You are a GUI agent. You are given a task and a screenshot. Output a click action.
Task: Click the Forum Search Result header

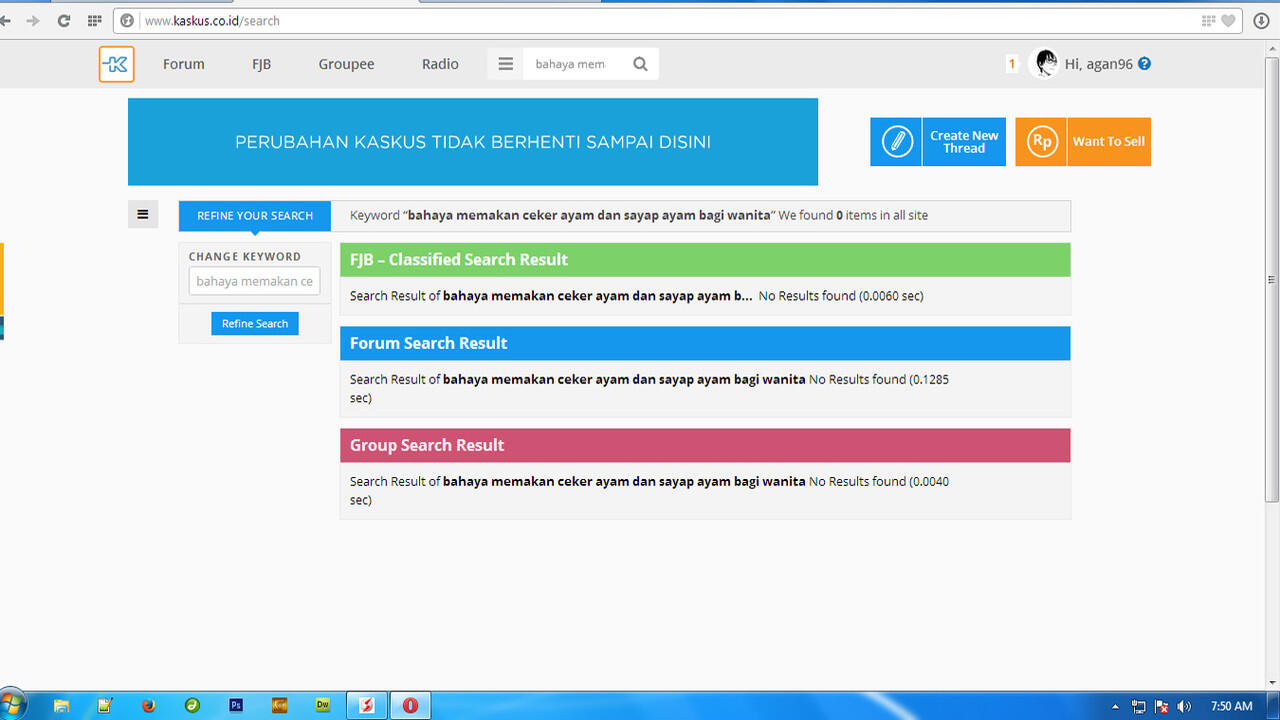[x=705, y=343]
